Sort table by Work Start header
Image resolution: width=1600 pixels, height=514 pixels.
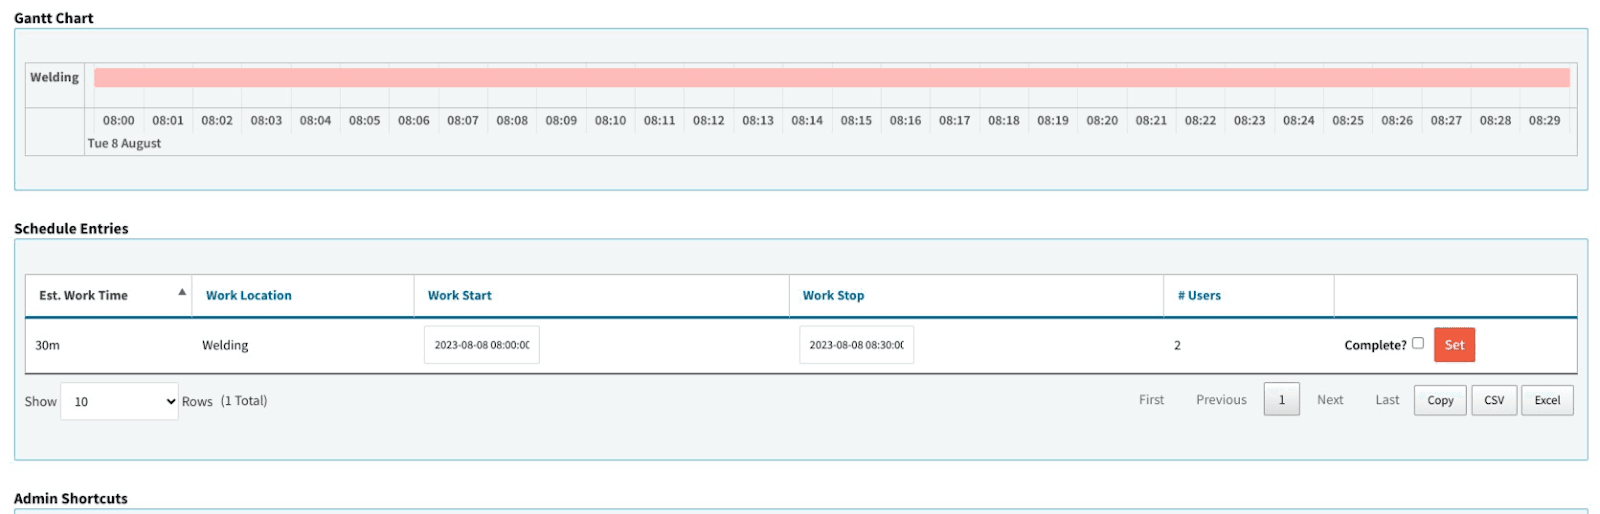(460, 296)
